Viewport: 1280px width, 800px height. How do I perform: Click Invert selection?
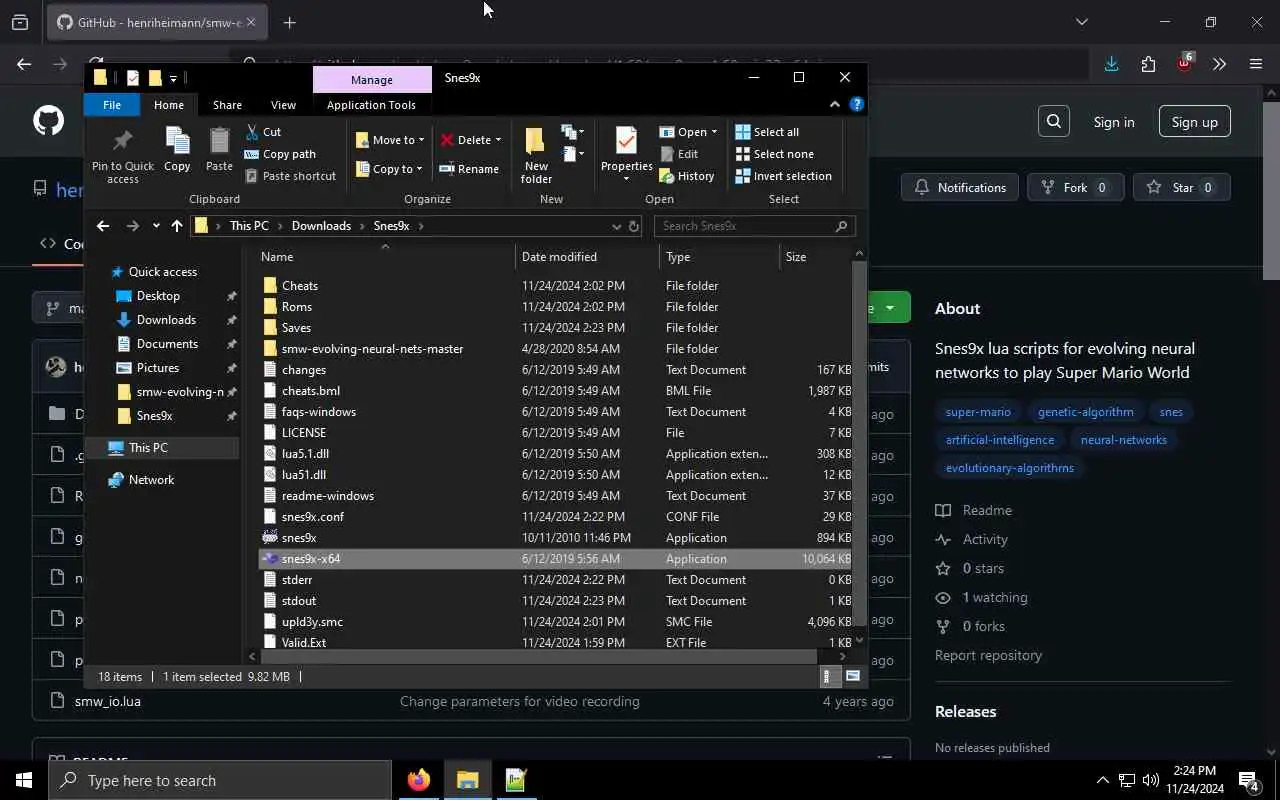(783, 176)
